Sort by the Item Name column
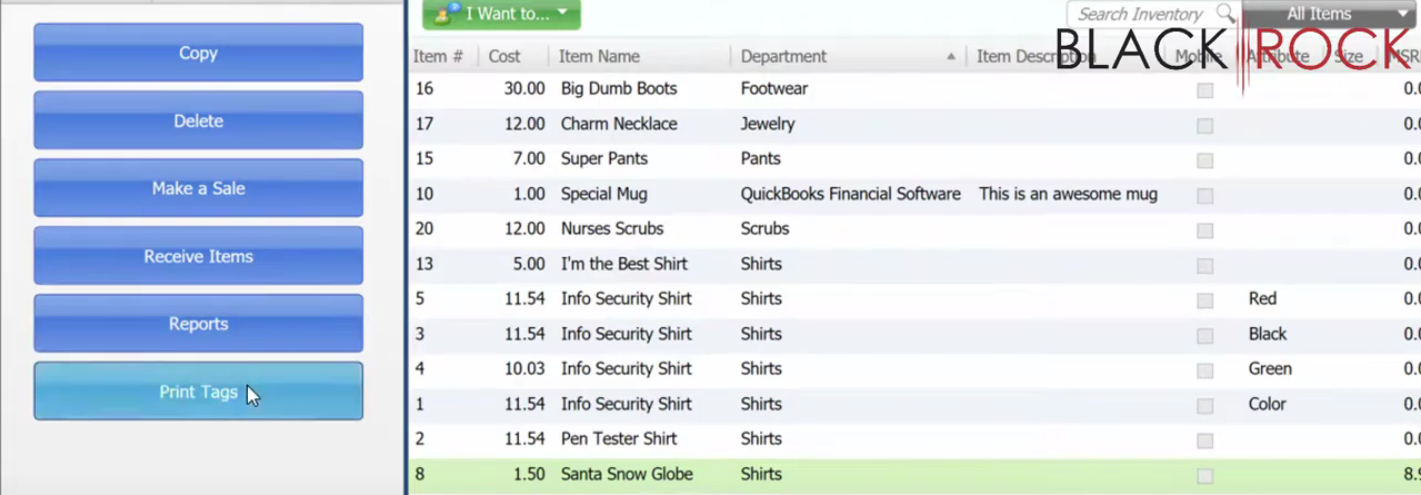The width and height of the screenshot is (1421, 495). (x=600, y=57)
